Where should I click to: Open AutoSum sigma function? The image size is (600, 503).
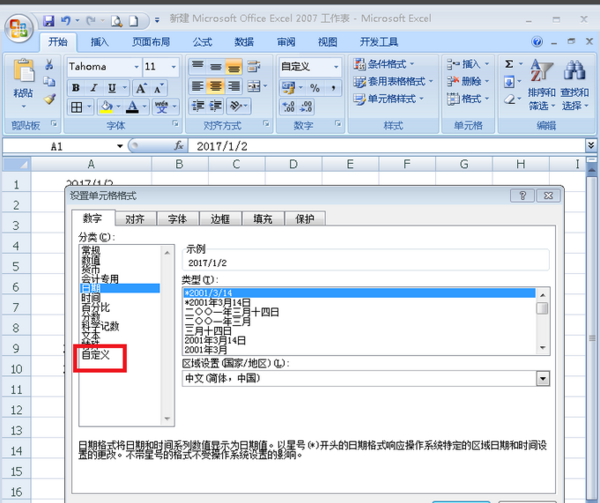(x=509, y=64)
